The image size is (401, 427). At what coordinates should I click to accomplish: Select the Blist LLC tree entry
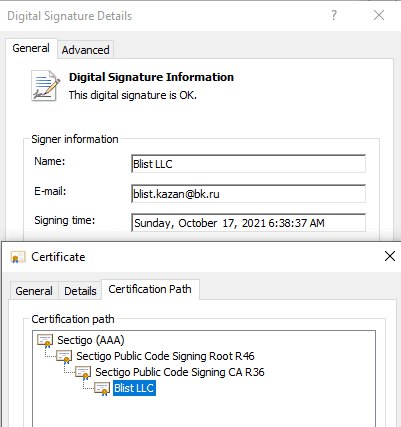tap(134, 388)
